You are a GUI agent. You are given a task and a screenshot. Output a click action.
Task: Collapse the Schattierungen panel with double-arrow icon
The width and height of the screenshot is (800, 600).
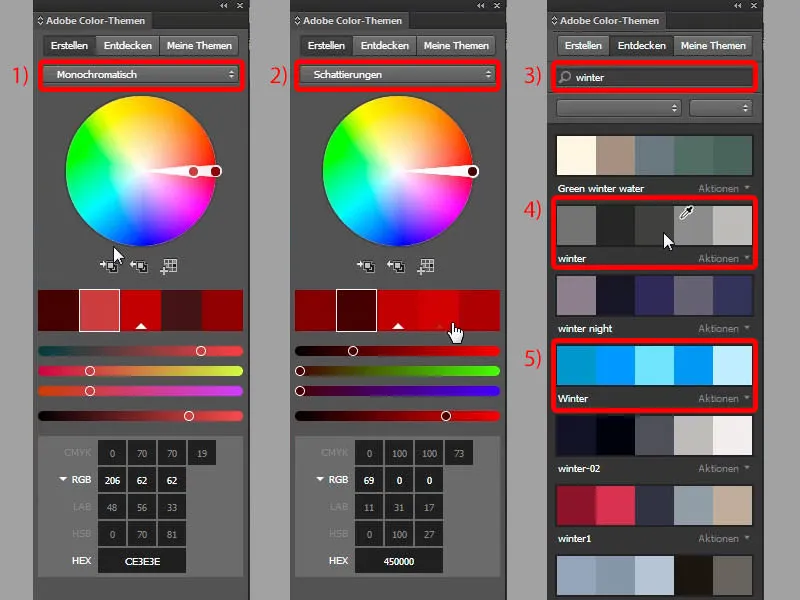click(x=481, y=6)
